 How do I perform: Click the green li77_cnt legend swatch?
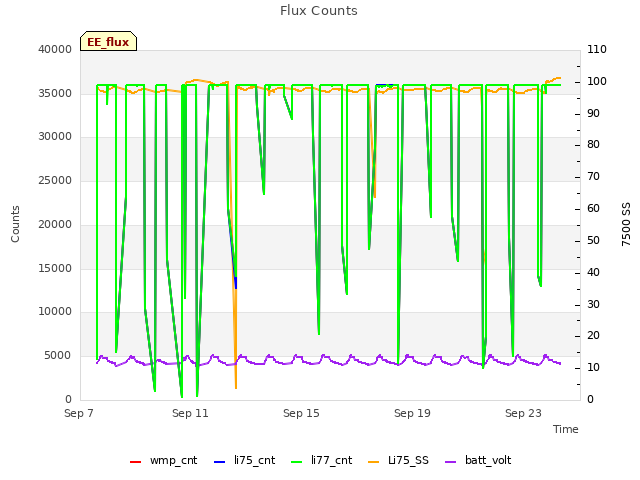[x=296, y=462]
